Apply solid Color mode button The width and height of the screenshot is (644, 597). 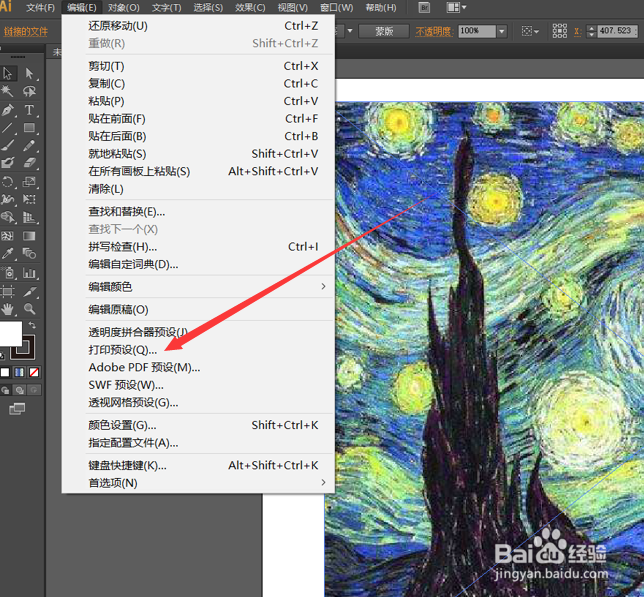5,372
